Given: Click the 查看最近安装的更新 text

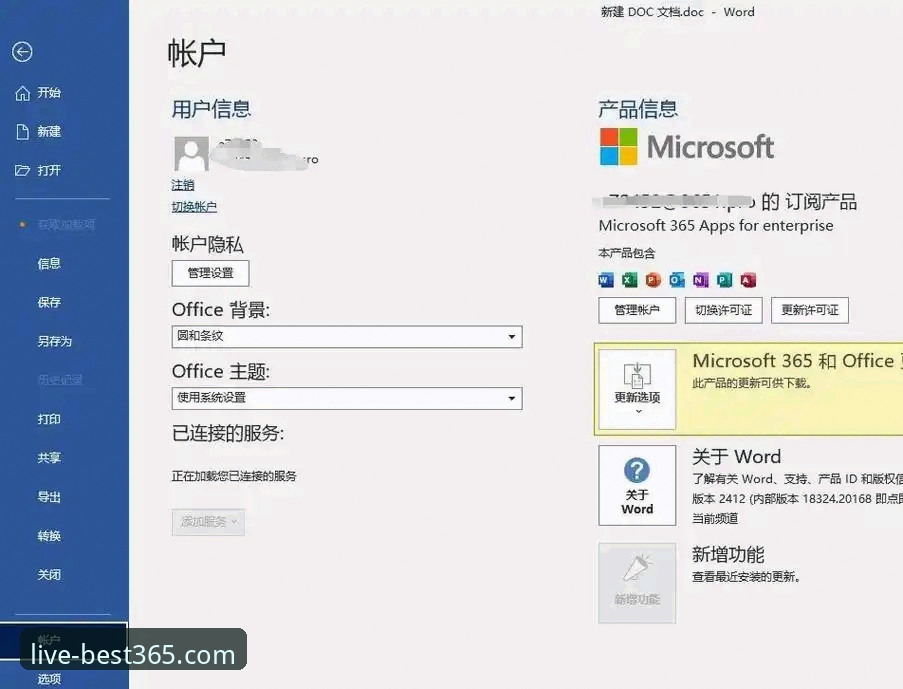Looking at the screenshot, I should point(746,577).
